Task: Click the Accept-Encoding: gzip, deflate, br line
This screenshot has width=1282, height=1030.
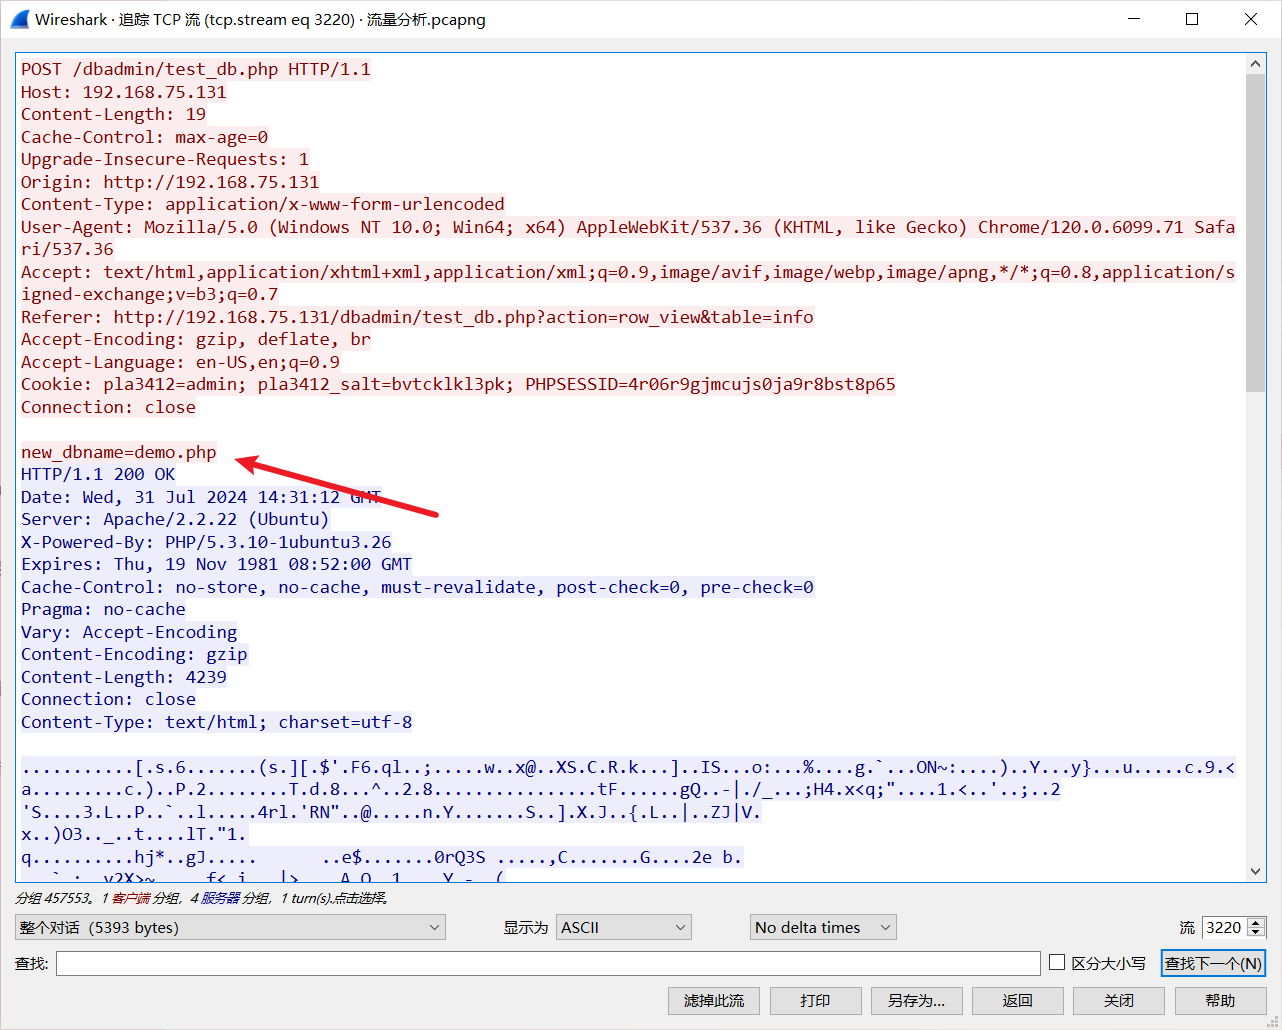Action: (196, 339)
